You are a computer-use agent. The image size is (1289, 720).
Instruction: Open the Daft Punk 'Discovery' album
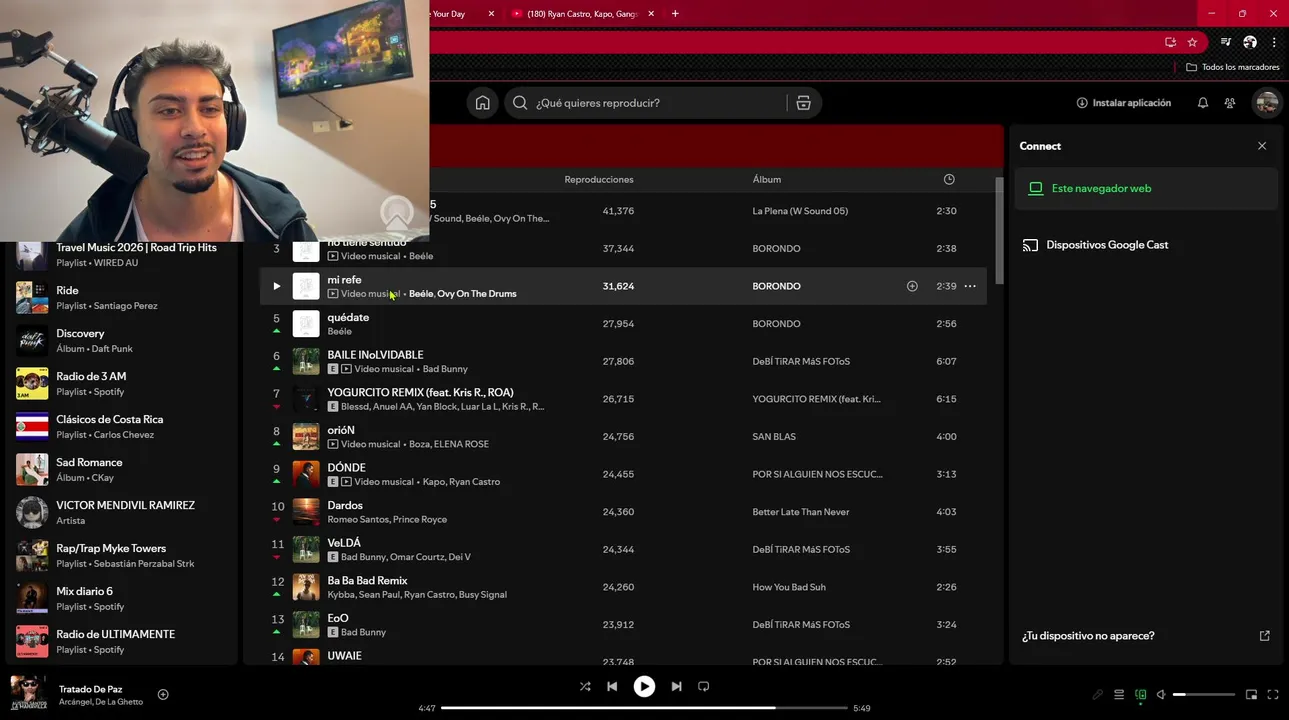(x=122, y=340)
